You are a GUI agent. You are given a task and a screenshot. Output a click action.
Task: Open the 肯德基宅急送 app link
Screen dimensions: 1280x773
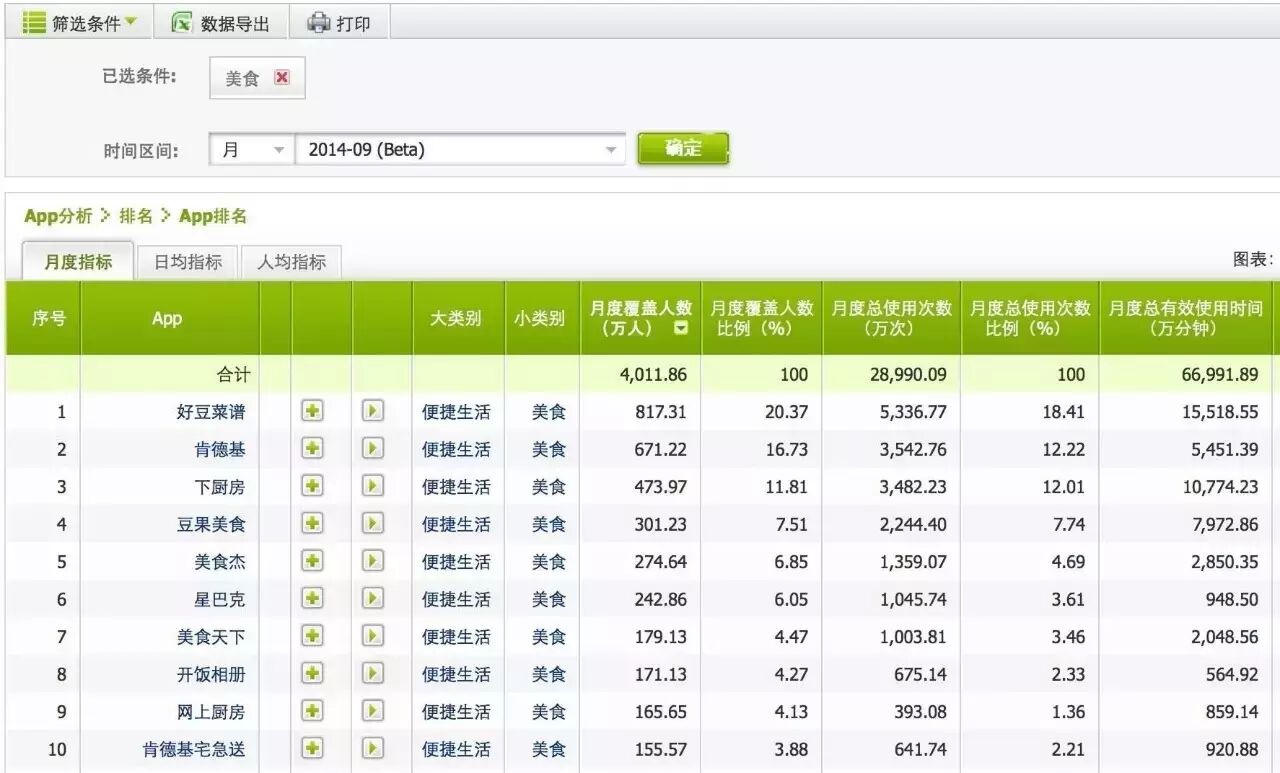point(194,749)
